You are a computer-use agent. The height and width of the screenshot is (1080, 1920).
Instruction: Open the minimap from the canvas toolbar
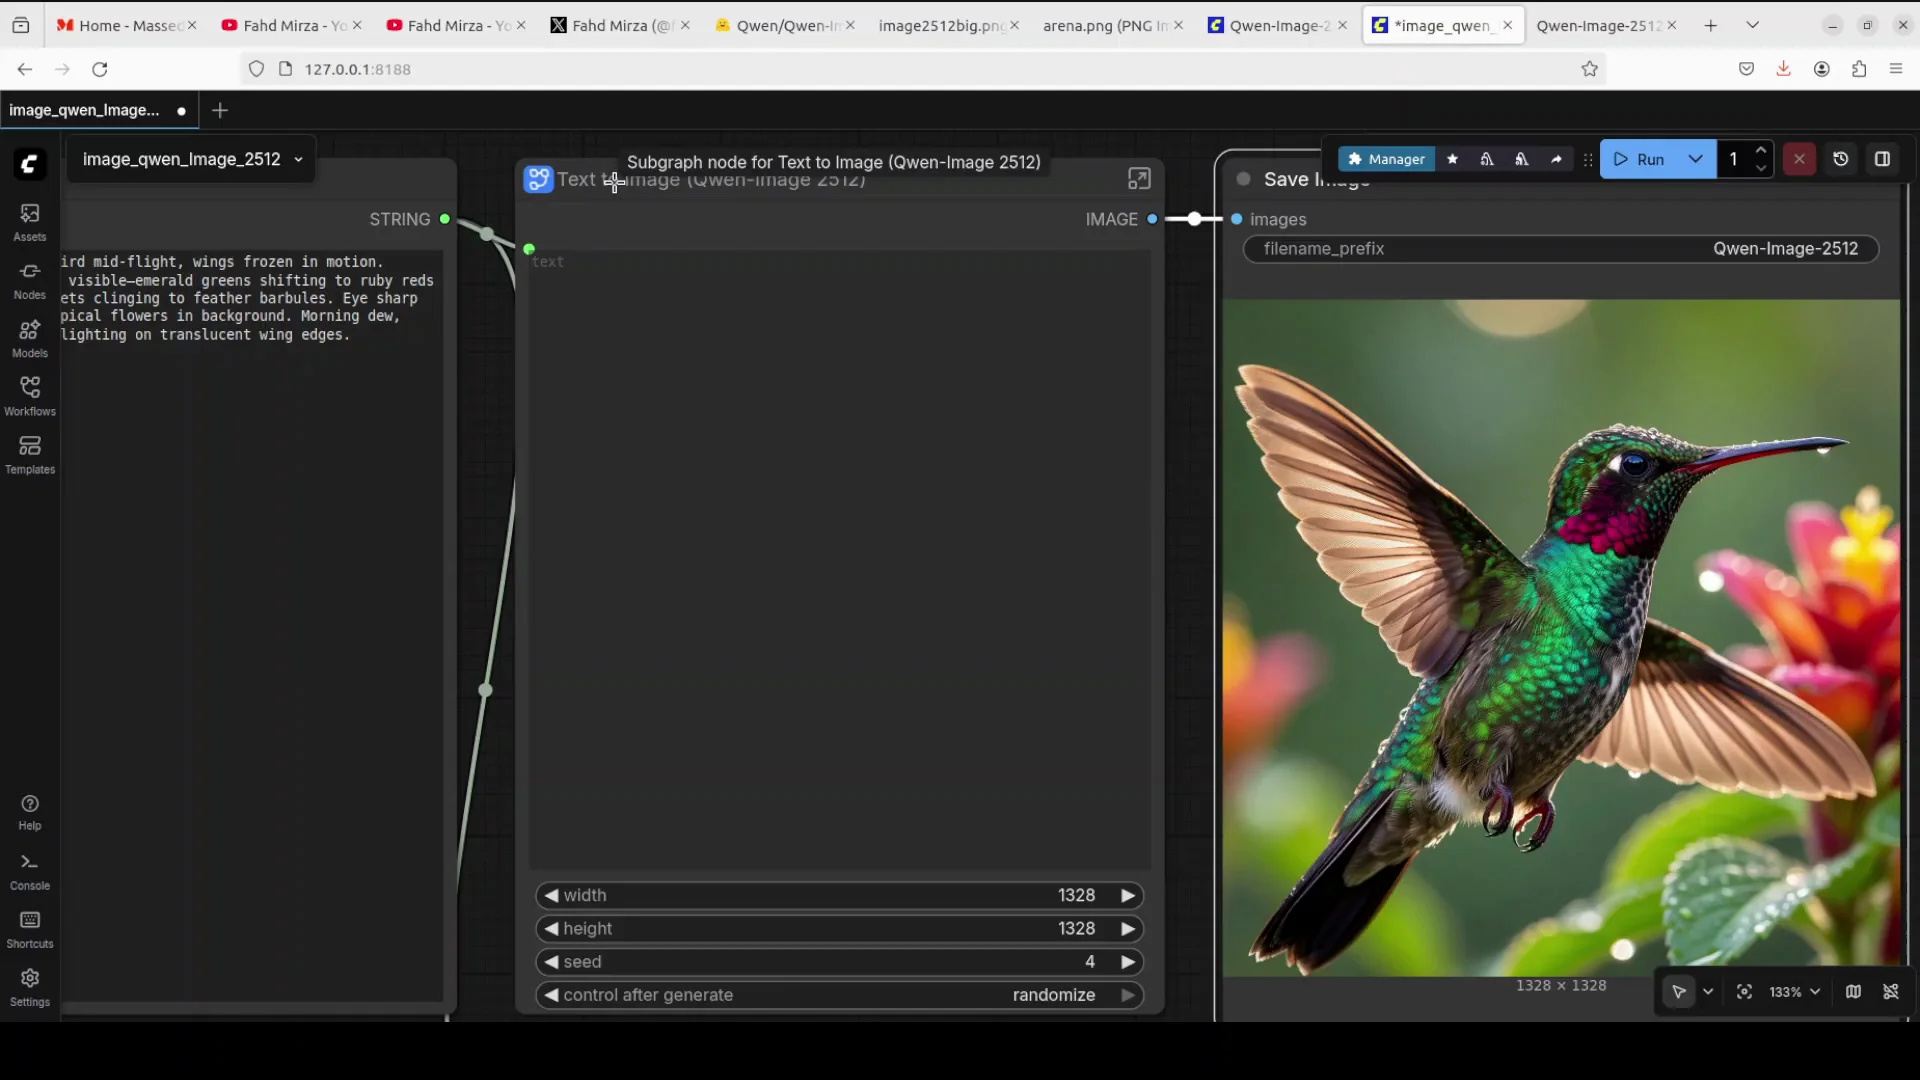[x=1853, y=992]
